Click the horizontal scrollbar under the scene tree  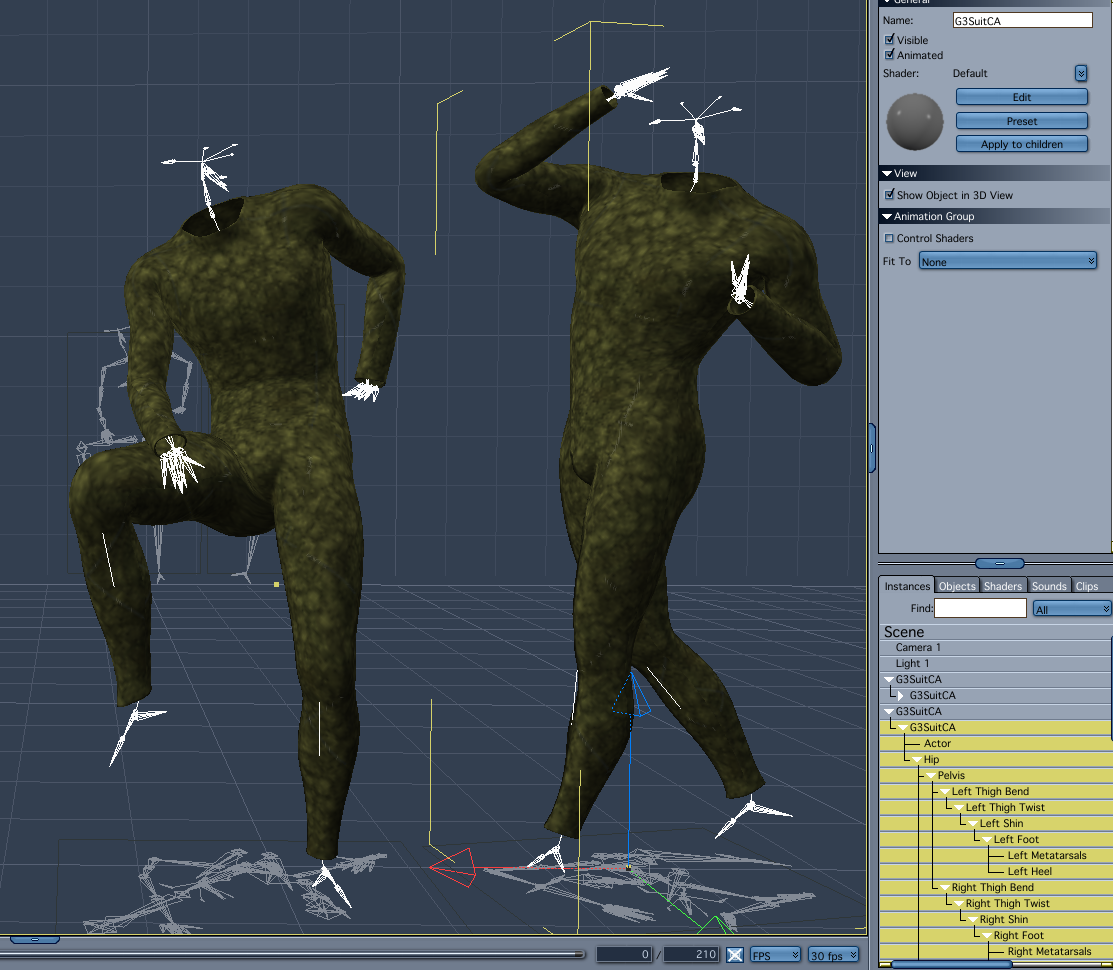point(951,964)
